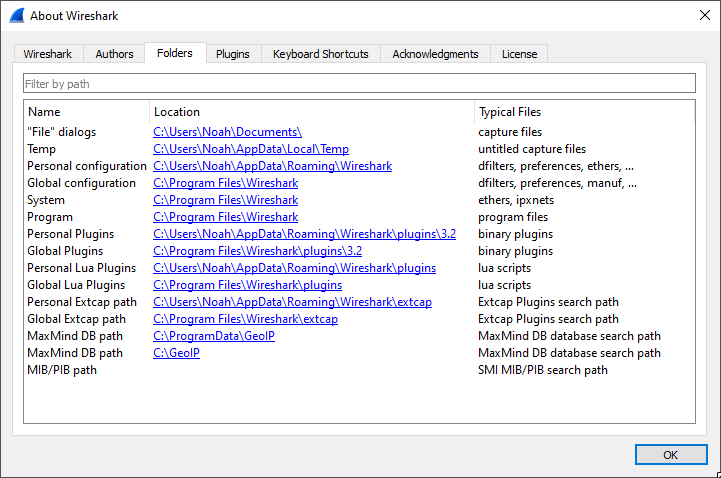
Task: Click the OK button
Action: point(671,455)
